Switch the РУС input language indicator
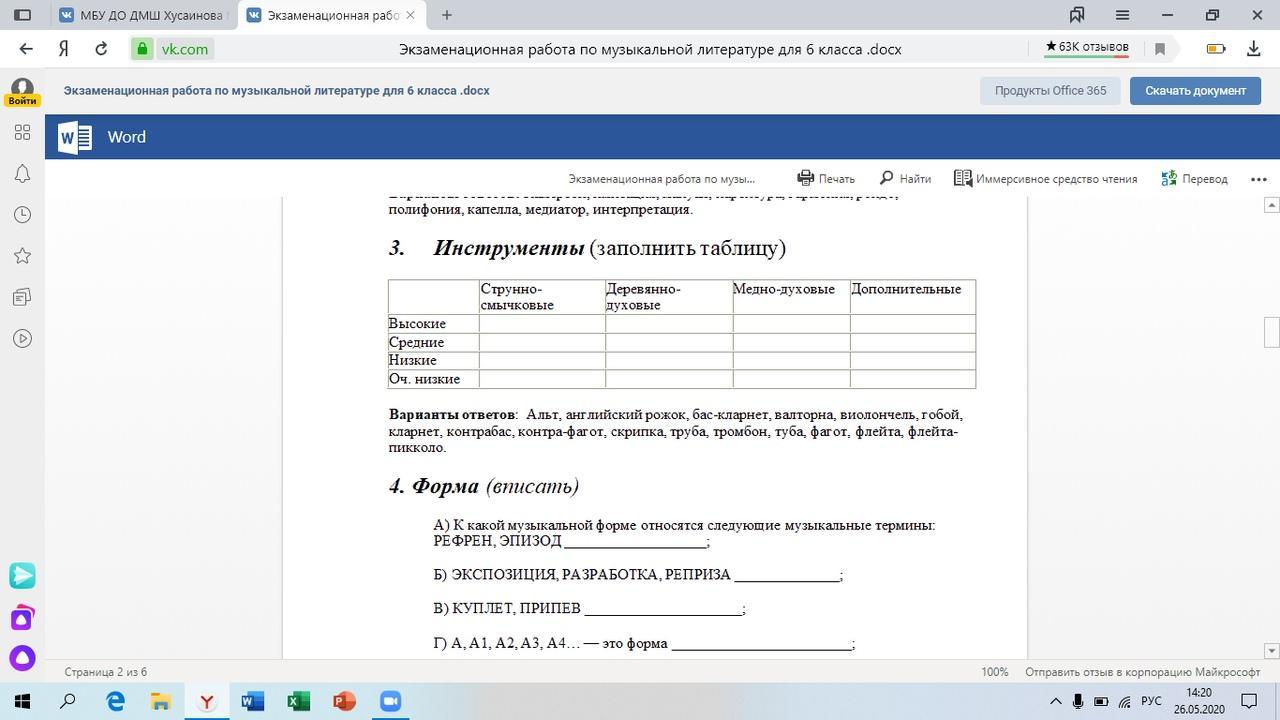The height and width of the screenshot is (720, 1280). coord(1151,701)
